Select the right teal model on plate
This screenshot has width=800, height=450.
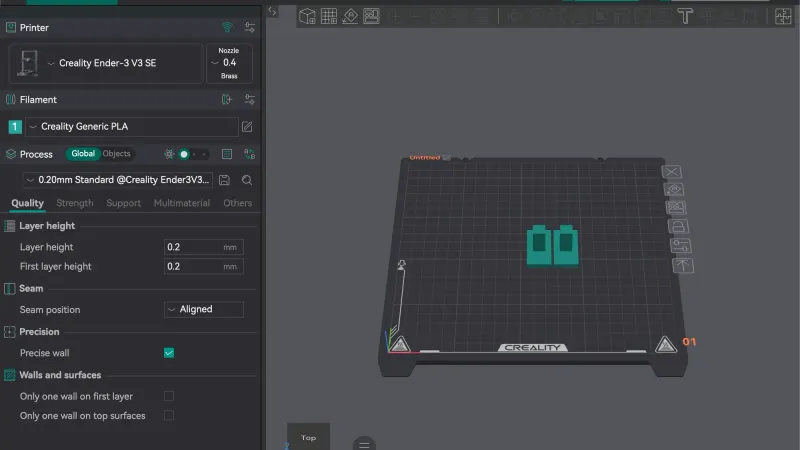point(566,245)
